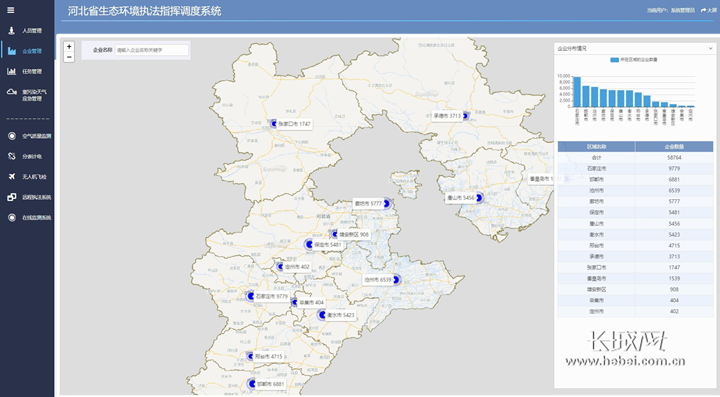Zoom out the map with minus button
Viewport: 720px width, 397px height.
pyautogui.click(x=69, y=57)
